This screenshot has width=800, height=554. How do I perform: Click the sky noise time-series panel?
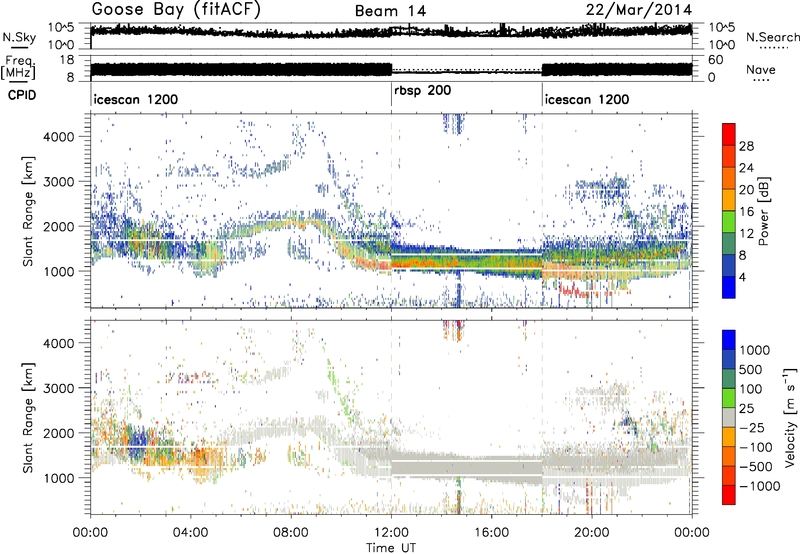pyautogui.click(x=391, y=36)
